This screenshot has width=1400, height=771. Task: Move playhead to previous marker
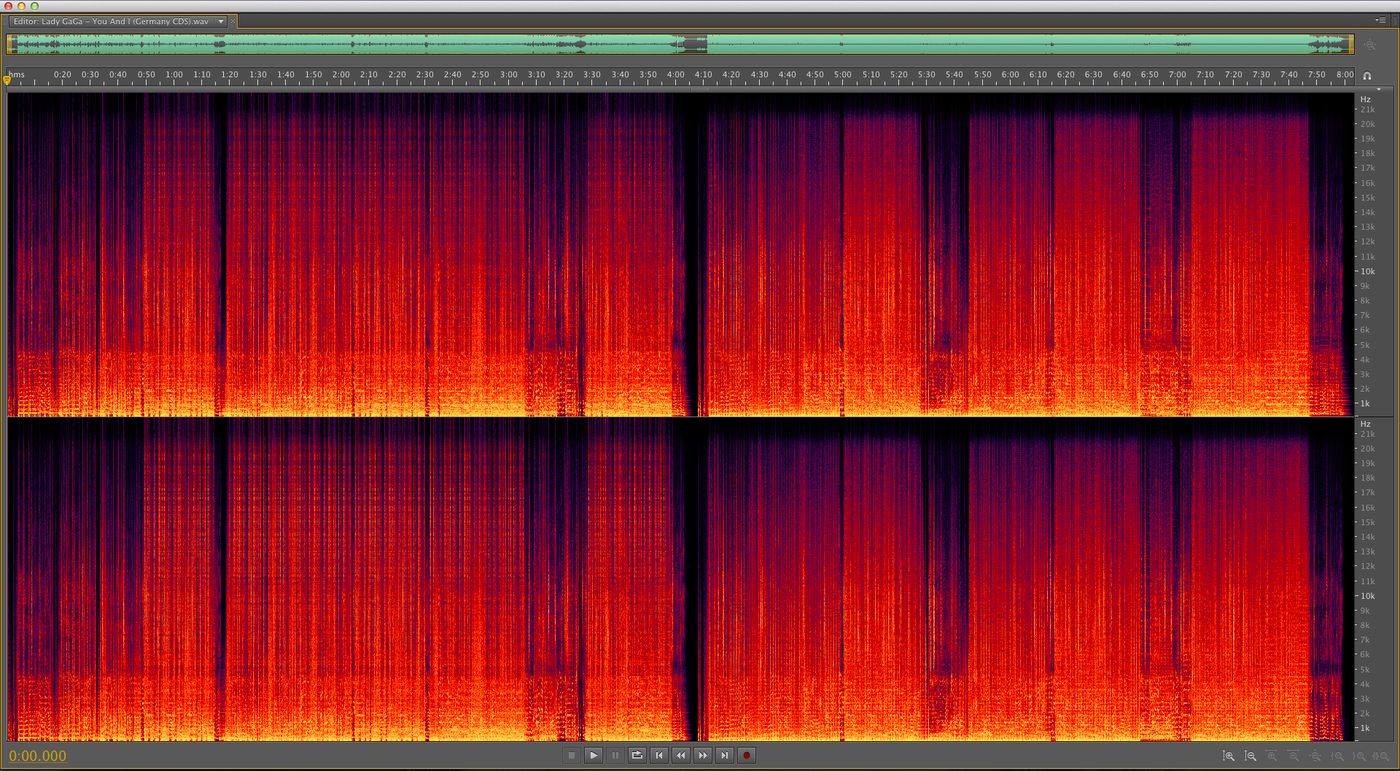(x=659, y=756)
